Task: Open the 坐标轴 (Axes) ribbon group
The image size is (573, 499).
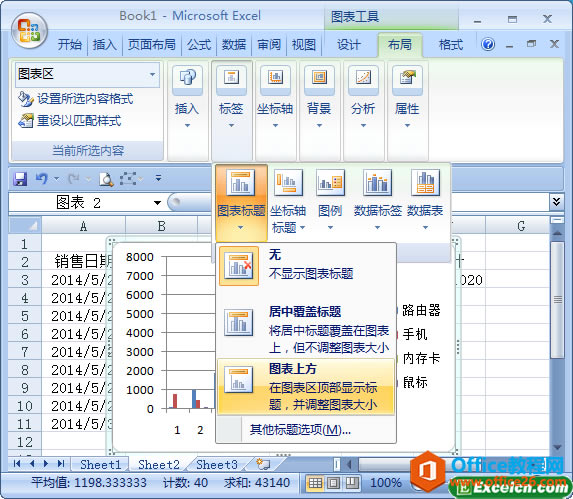Action: point(275,97)
